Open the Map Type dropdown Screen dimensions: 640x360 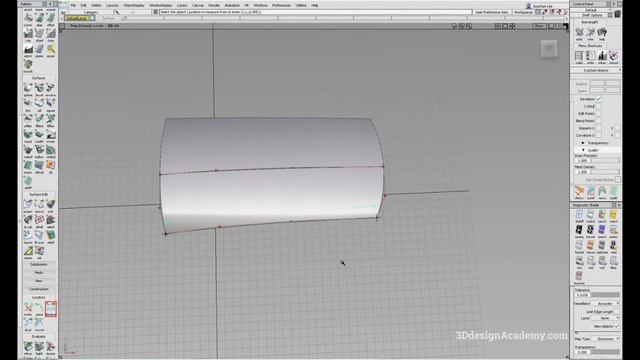[x=606, y=339]
